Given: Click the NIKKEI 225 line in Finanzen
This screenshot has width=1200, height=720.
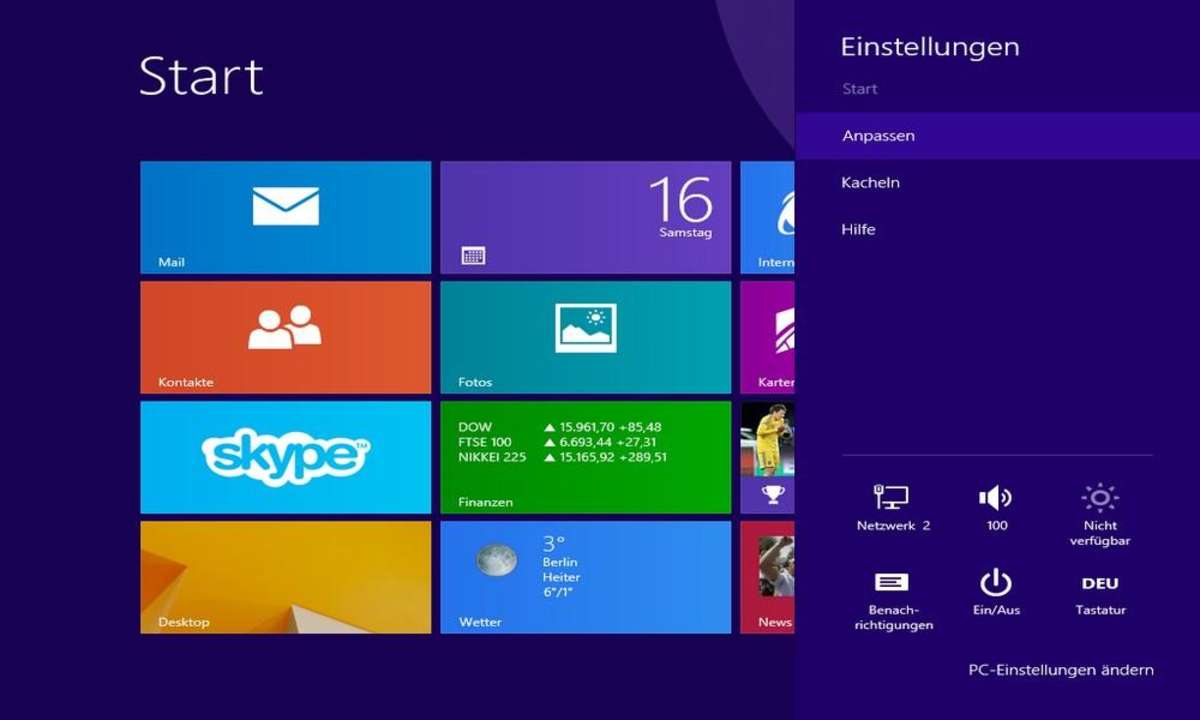Looking at the screenshot, I should pos(562,457).
